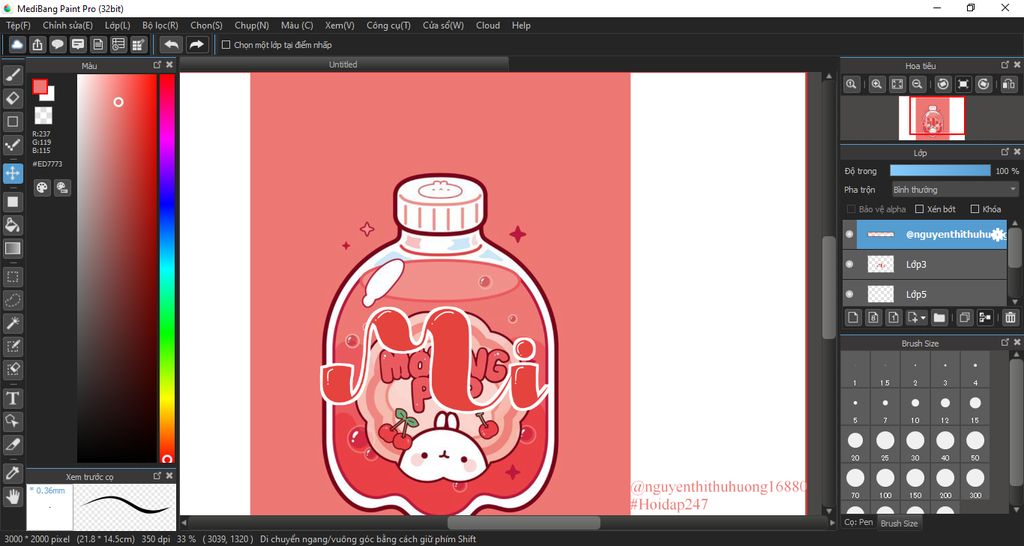Select the Lasso tool
The width and height of the screenshot is (1024, 546).
click(x=13, y=300)
